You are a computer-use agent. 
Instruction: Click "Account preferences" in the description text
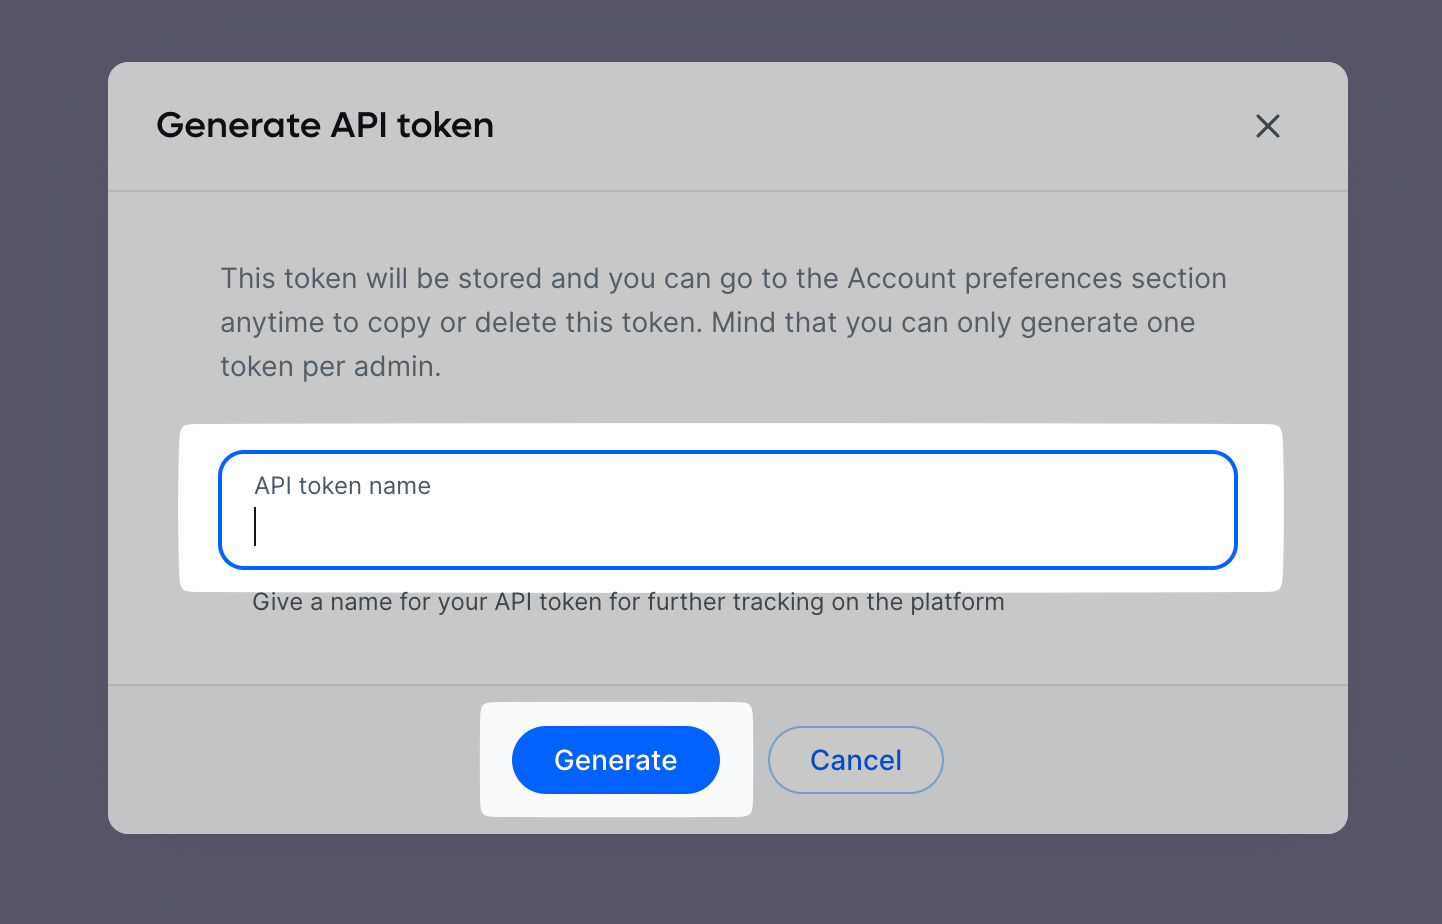point(1036,279)
